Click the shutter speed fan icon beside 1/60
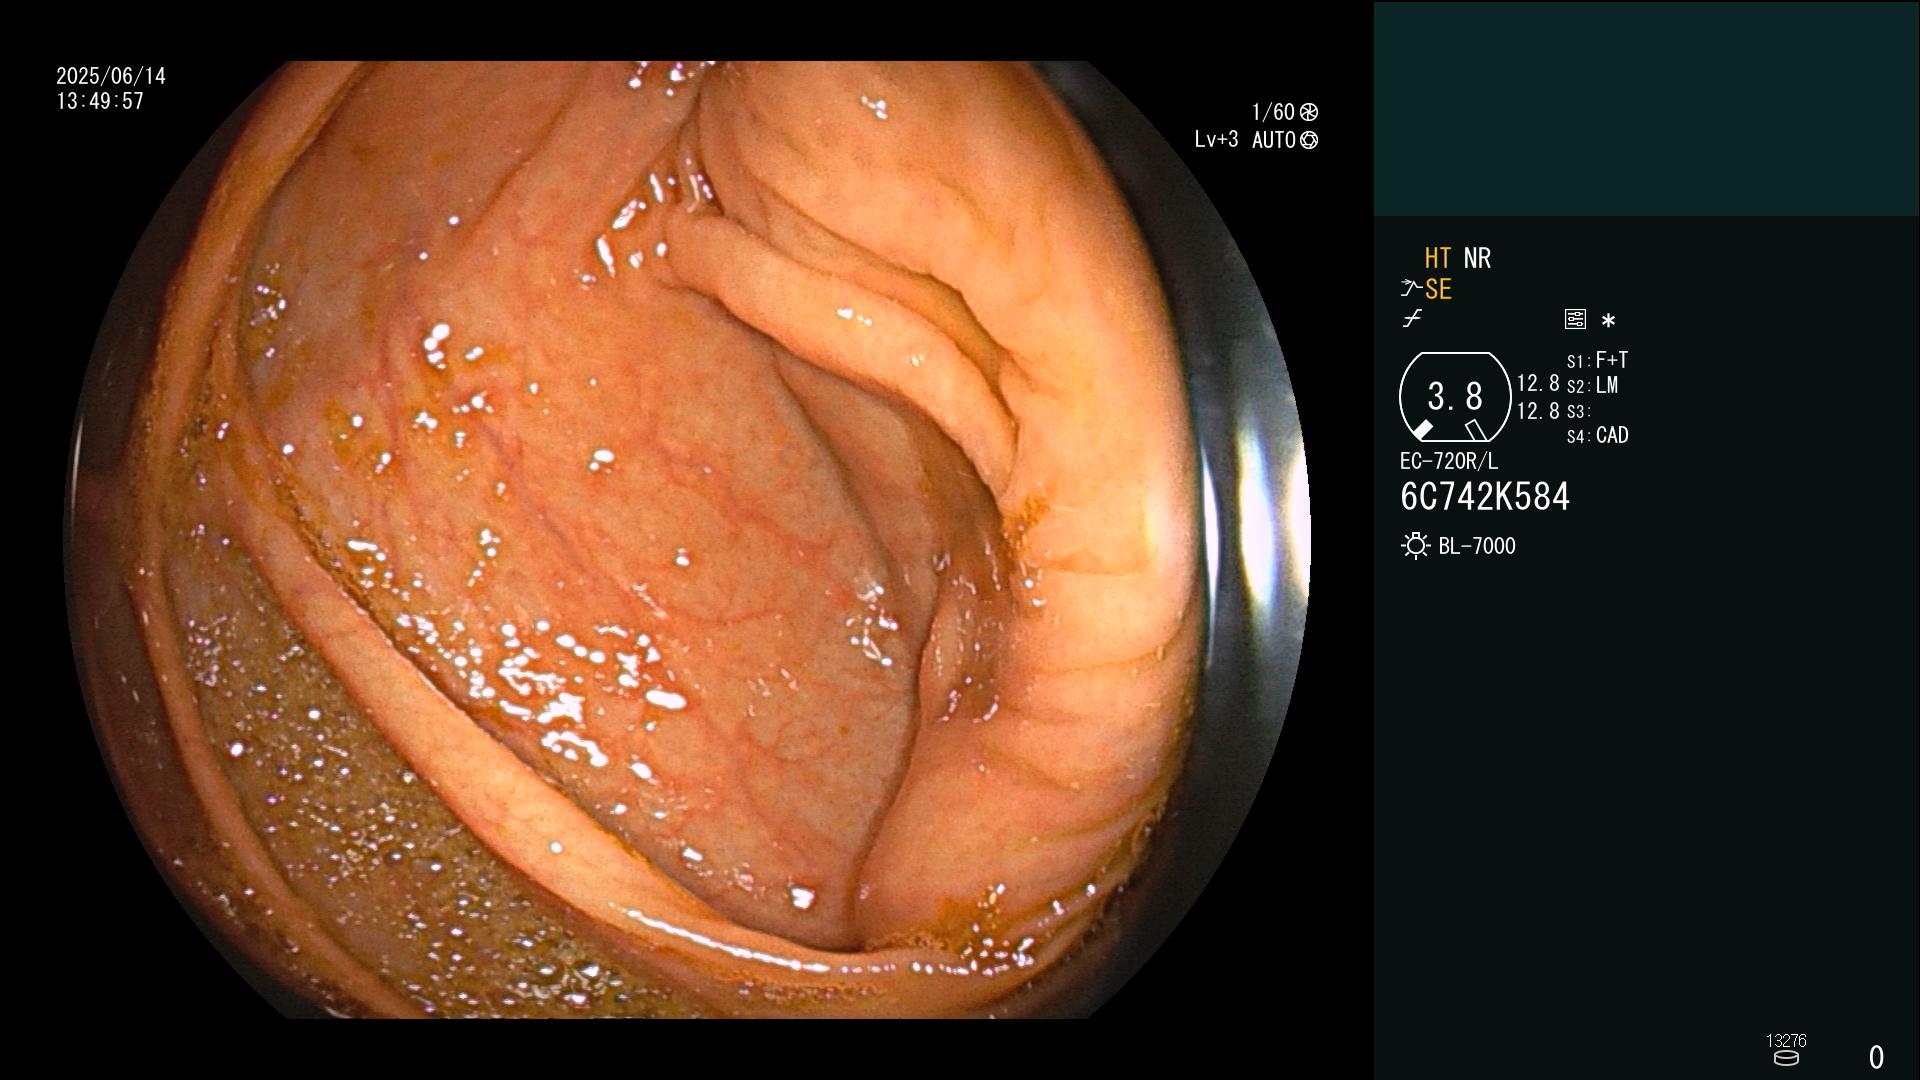The height and width of the screenshot is (1080, 1920). point(1309,112)
